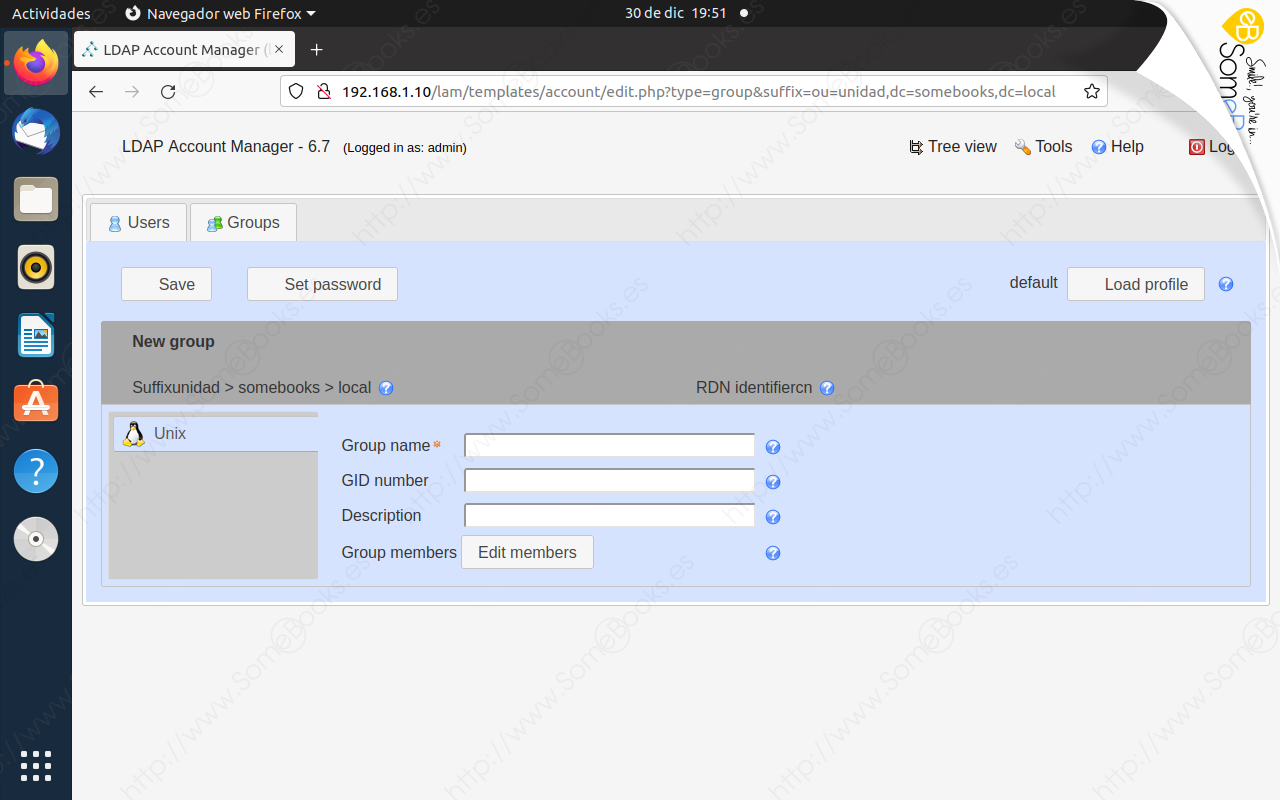Click the help icon beside Load profile

pyautogui.click(x=1225, y=284)
